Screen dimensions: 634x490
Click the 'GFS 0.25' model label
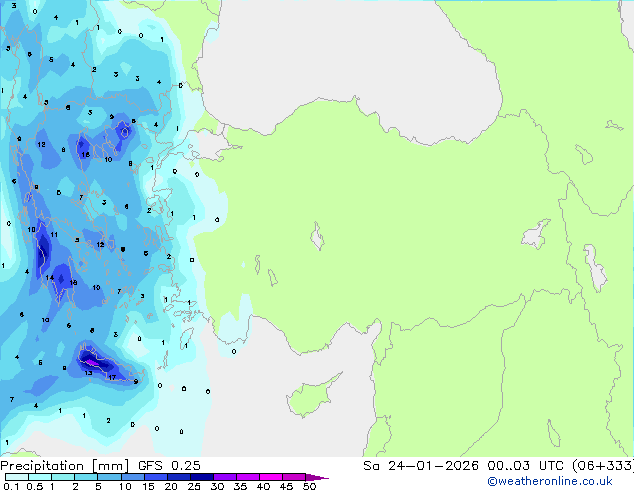coord(169,466)
